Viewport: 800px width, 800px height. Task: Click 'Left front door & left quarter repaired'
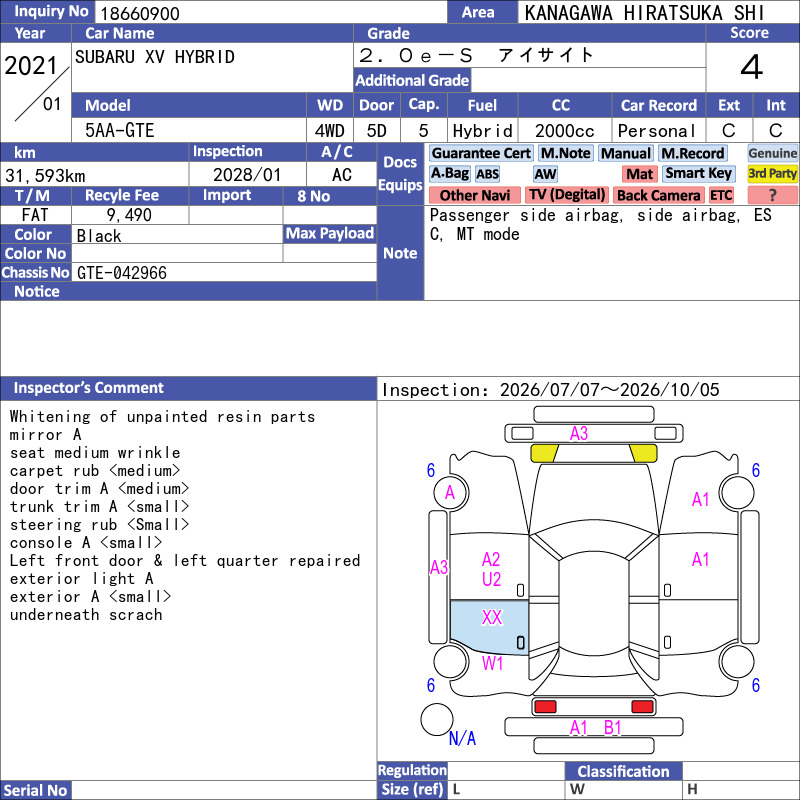(x=185, y=561)
